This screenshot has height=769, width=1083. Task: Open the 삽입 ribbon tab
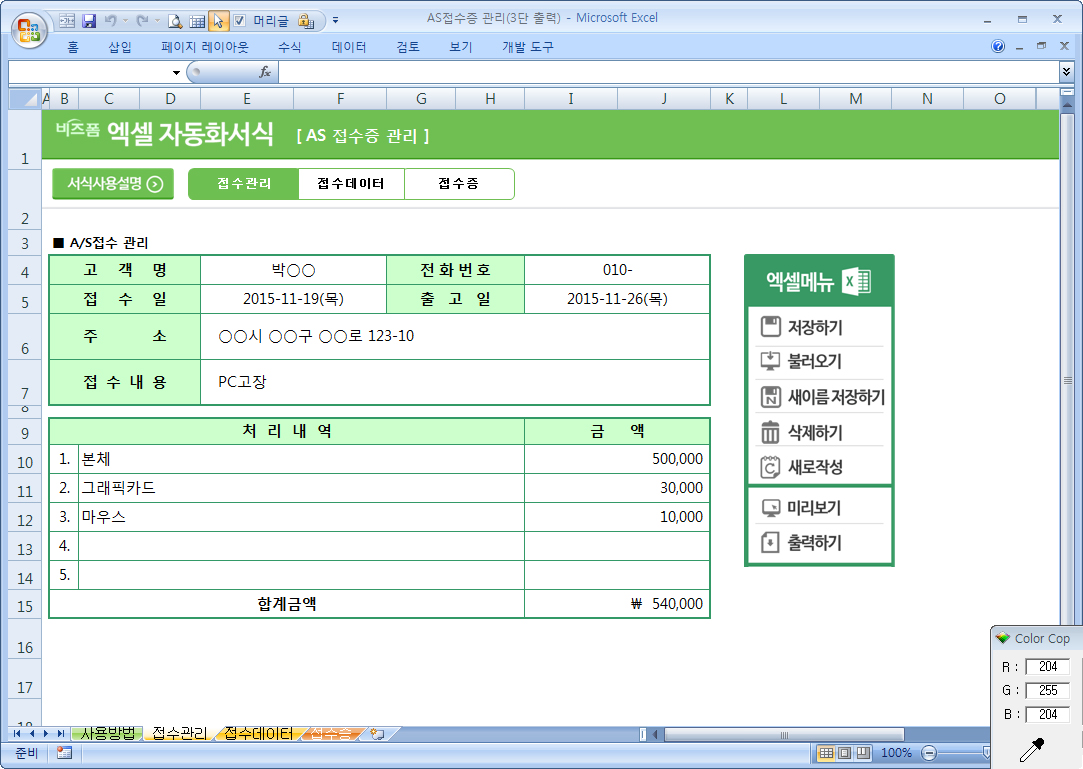pyautogui.click(x=119, y=47)
